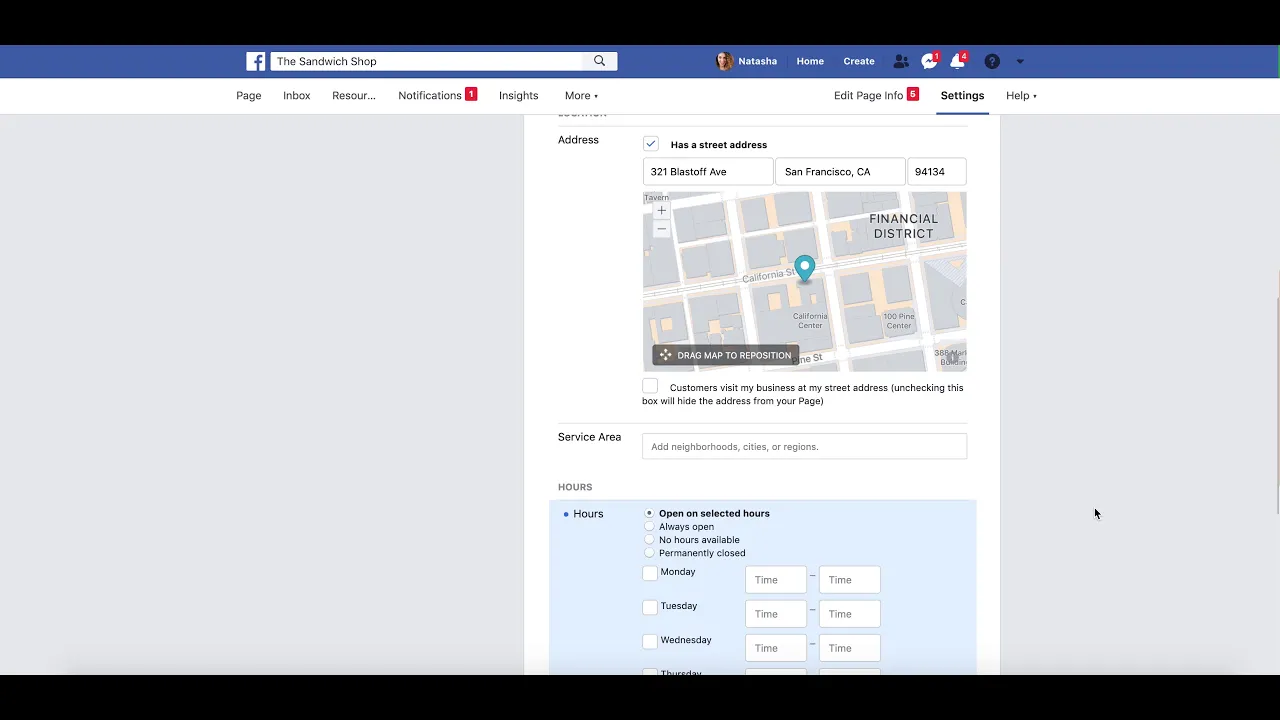Screen dimensions: 1280x720
Task: Select No hours available option
Action: pyautogui.click(x=650, y=540)
